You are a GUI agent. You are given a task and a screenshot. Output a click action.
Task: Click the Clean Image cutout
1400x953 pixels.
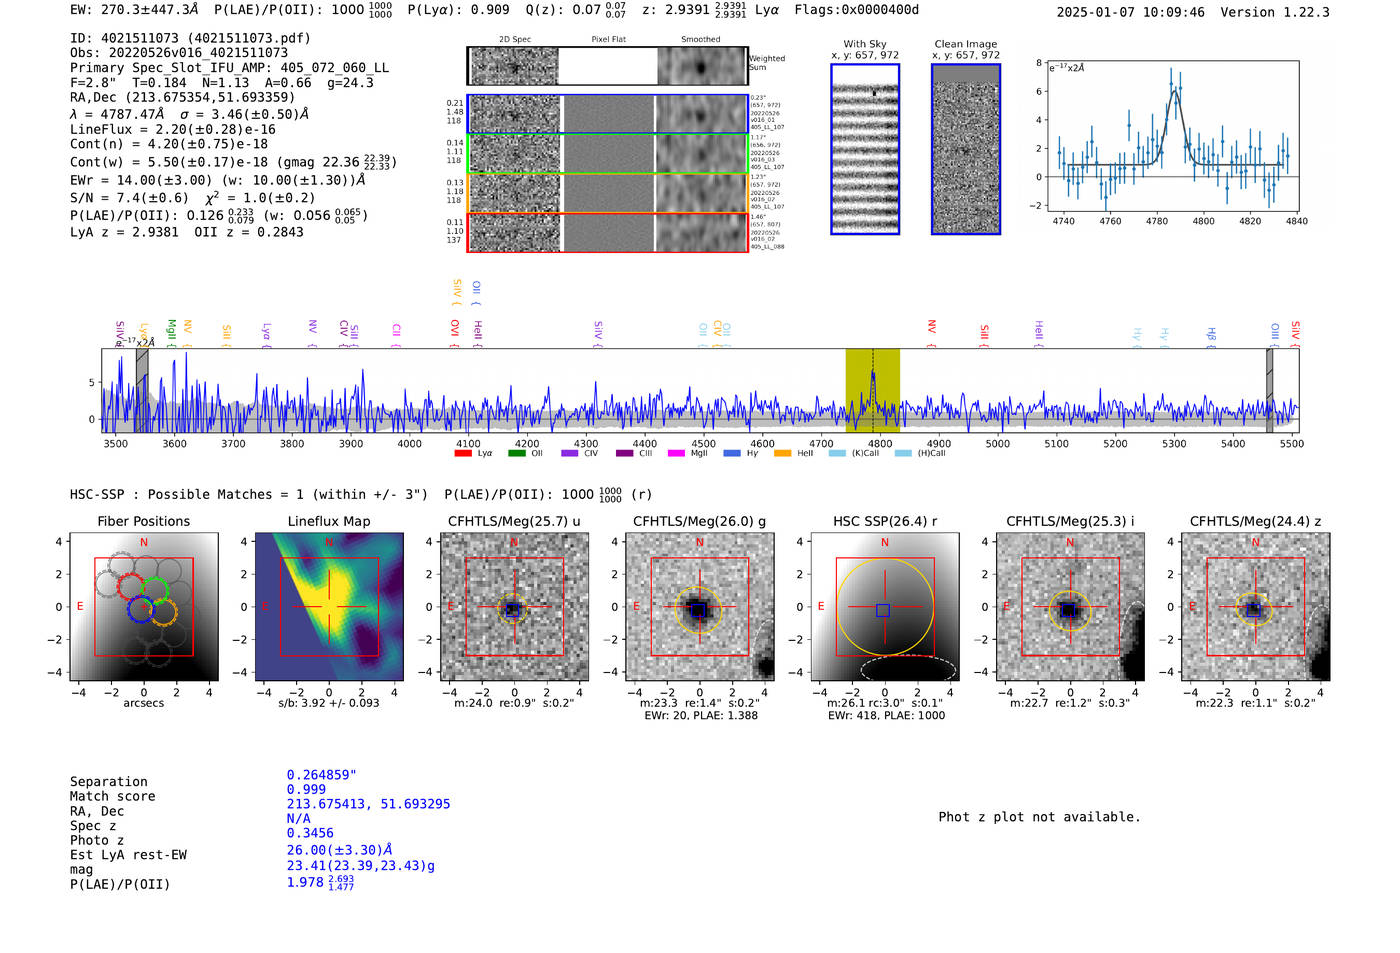966,149
